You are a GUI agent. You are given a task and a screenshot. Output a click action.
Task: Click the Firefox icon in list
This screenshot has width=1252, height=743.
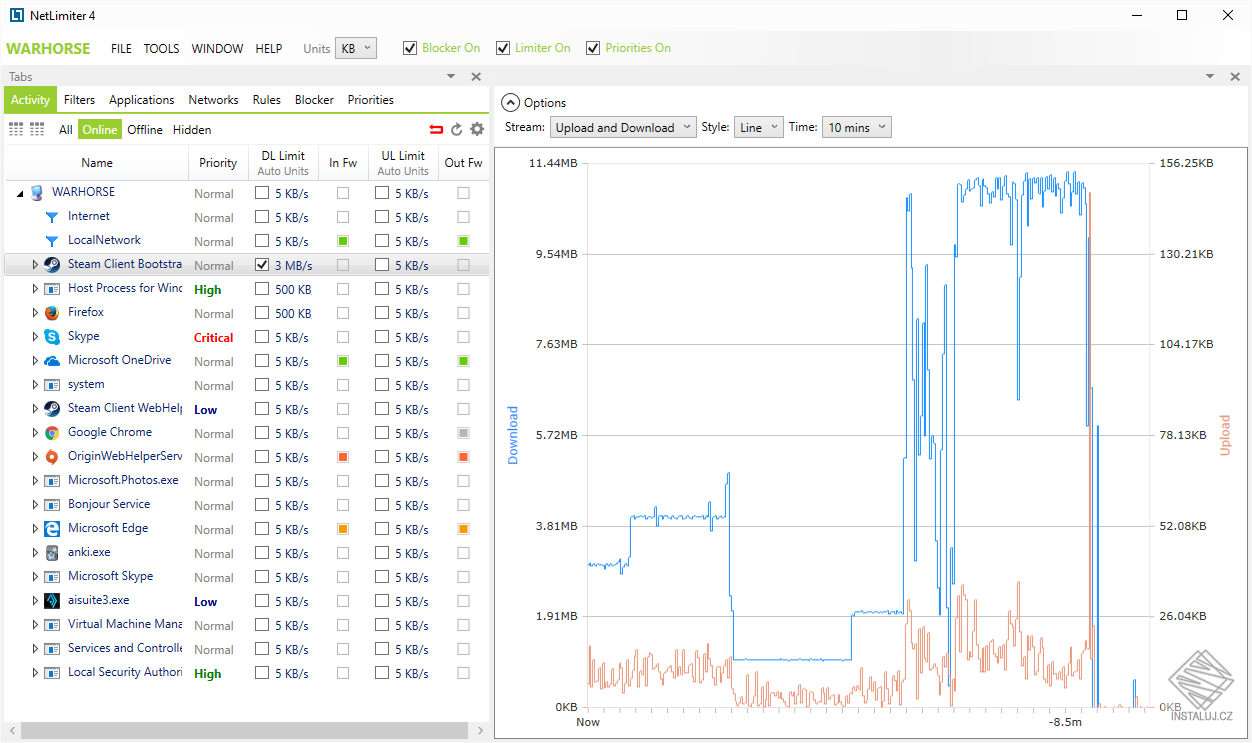[52, 313]
